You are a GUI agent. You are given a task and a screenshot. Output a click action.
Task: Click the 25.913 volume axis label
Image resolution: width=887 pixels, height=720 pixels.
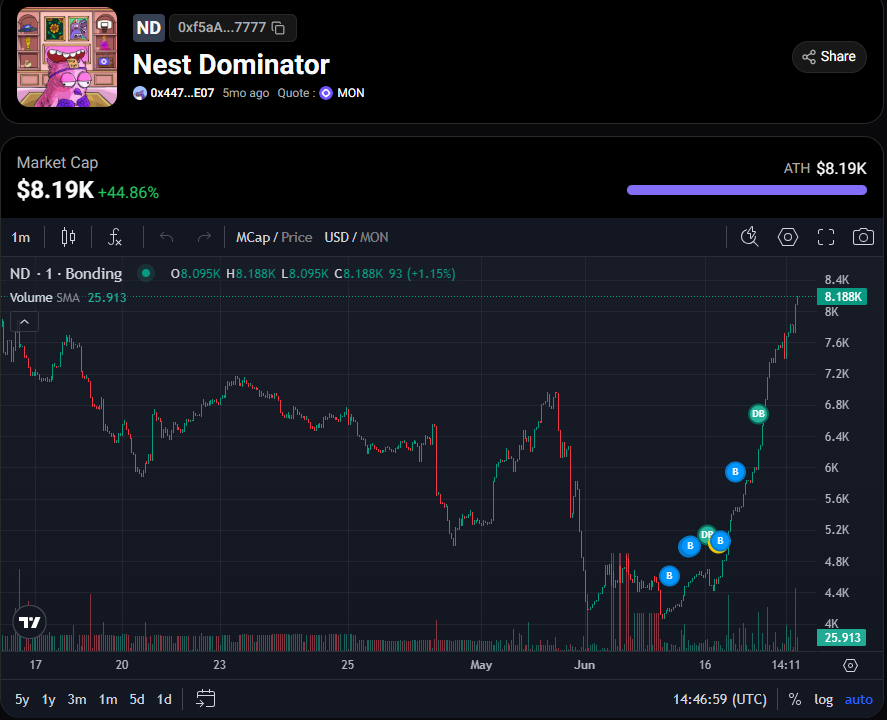pyautogui.click(x=842, y=637)
